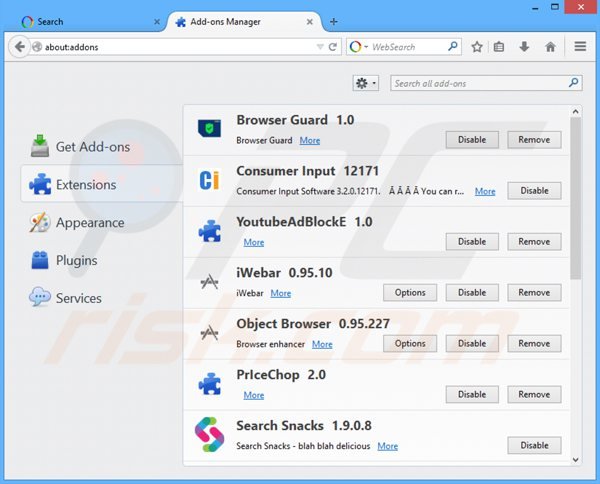600x484 pixels.
Task: Open the add-ons tools gear dropdown
Action: [x=366, y=83]
